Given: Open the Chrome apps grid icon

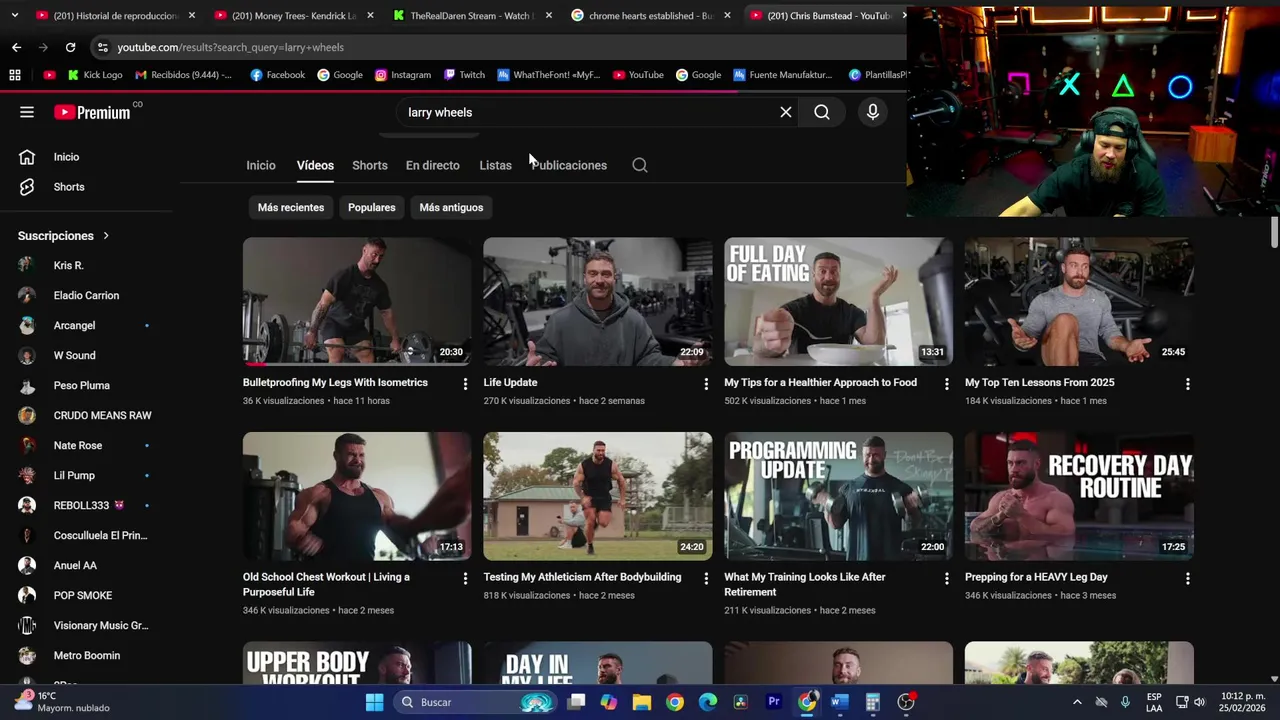Looking at the screenshot, I should click(x=15, y=75).
